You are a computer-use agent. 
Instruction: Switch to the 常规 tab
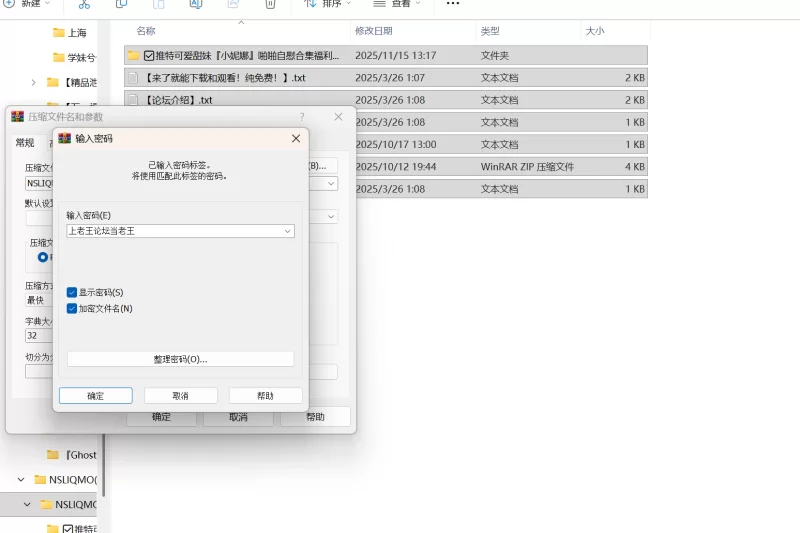pos(24,143)
